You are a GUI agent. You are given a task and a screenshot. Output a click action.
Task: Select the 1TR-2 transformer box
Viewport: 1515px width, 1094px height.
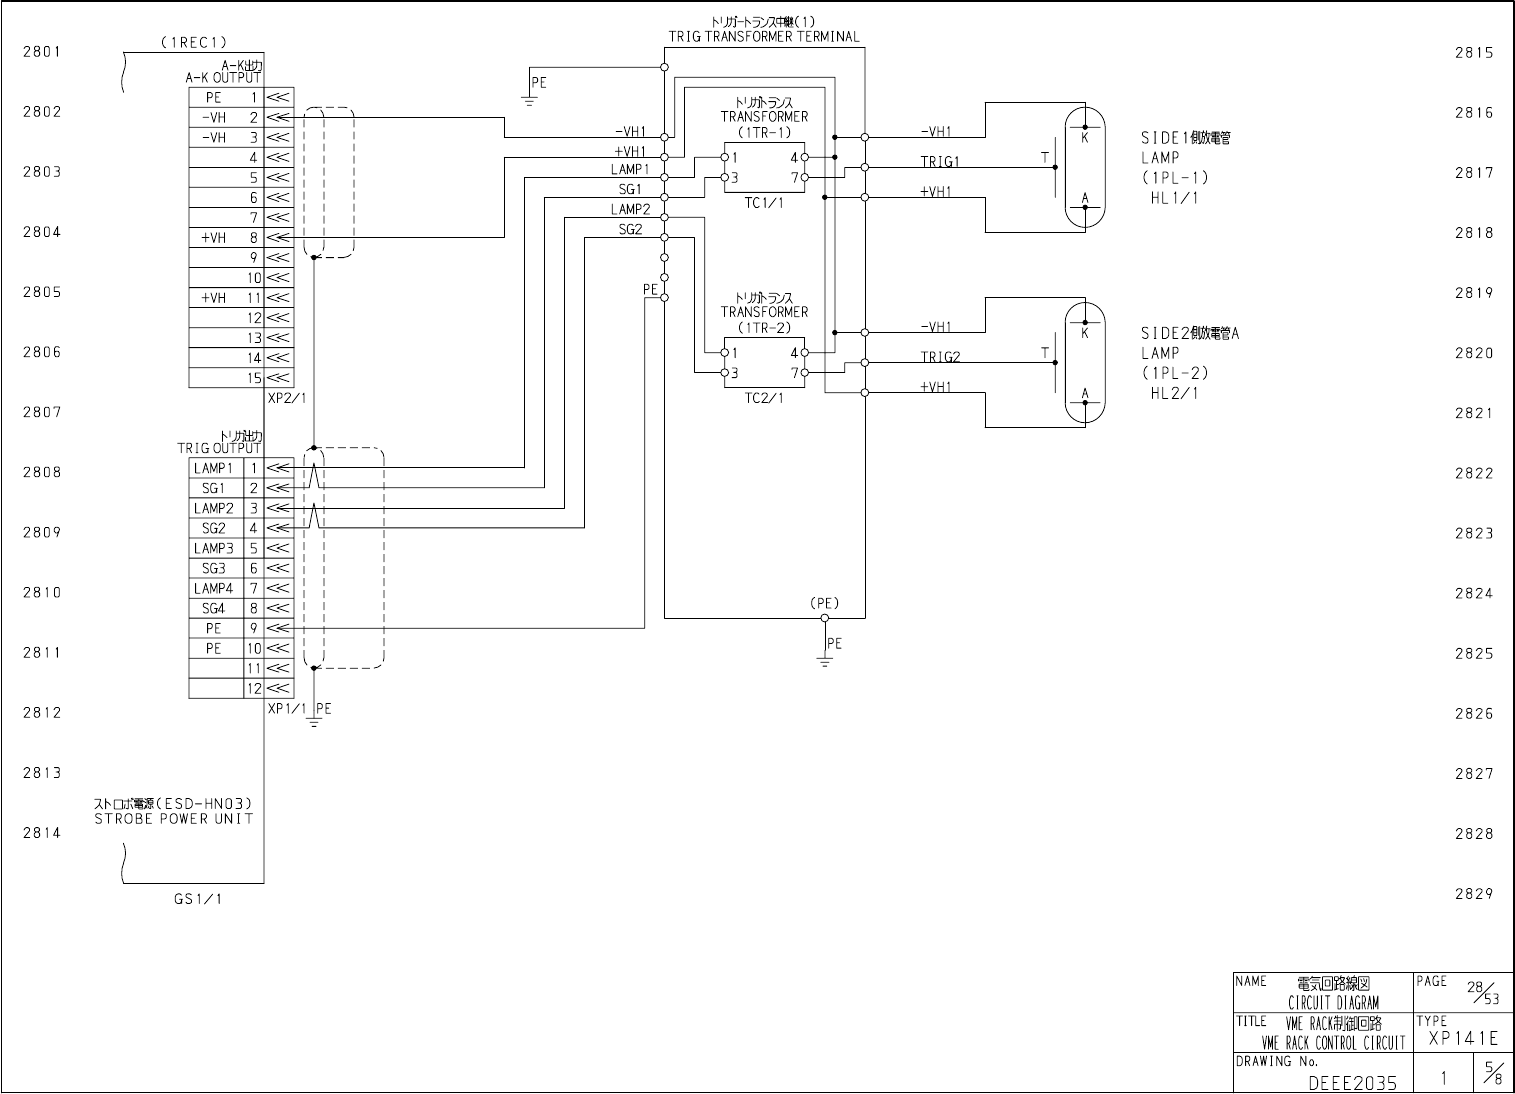tap(765, 363)
